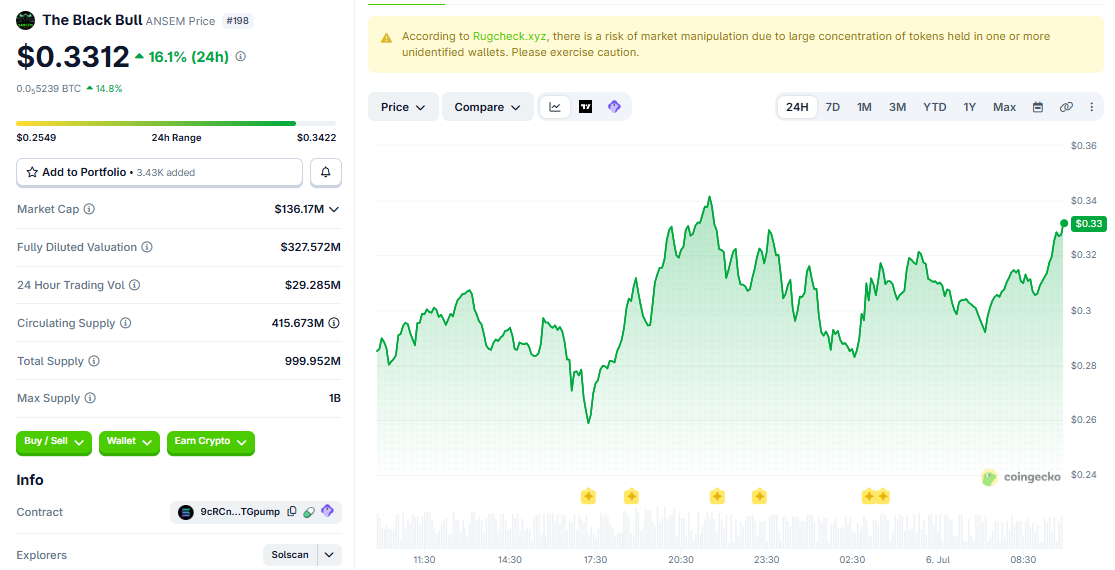Screen dimensions: 1115x570
Task: Open Solscan explorer link
Action: [x=290, y=554]
